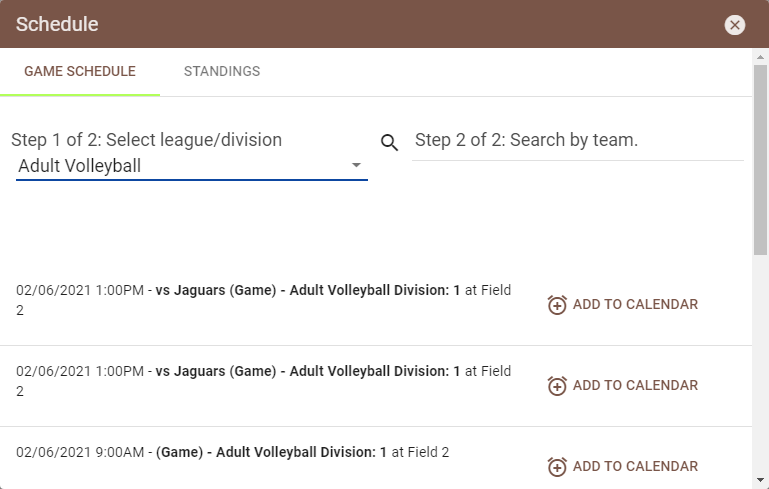Viewport: 769px width, 489px height.
Task: Click the vertical scrollbar thumb
Action: pos(760,160)
